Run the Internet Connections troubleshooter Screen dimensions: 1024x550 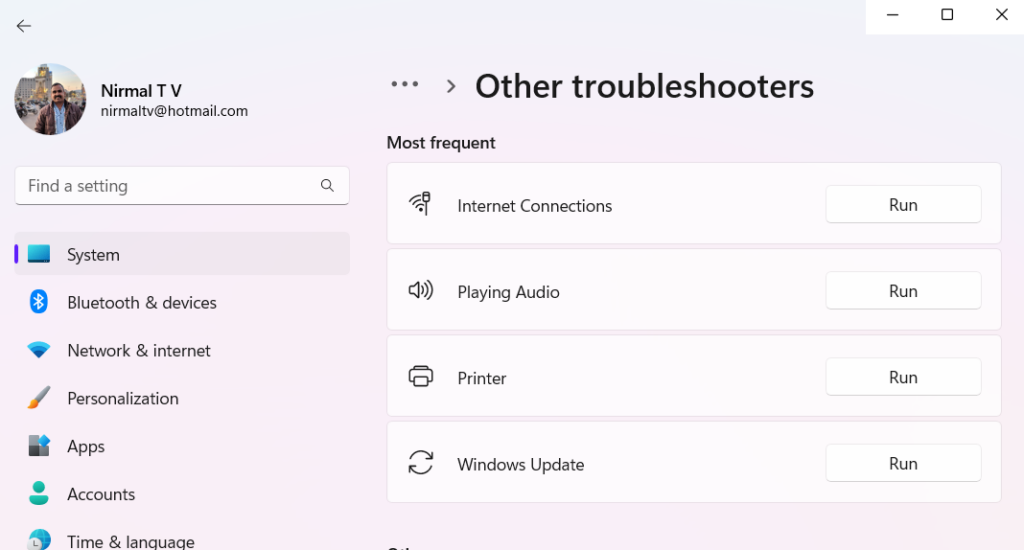(903, 204)
